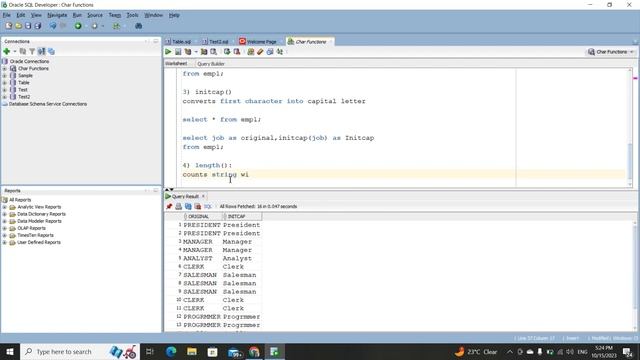Click the Explain Plan icon in worksheet toolbar

pos(188,52)
